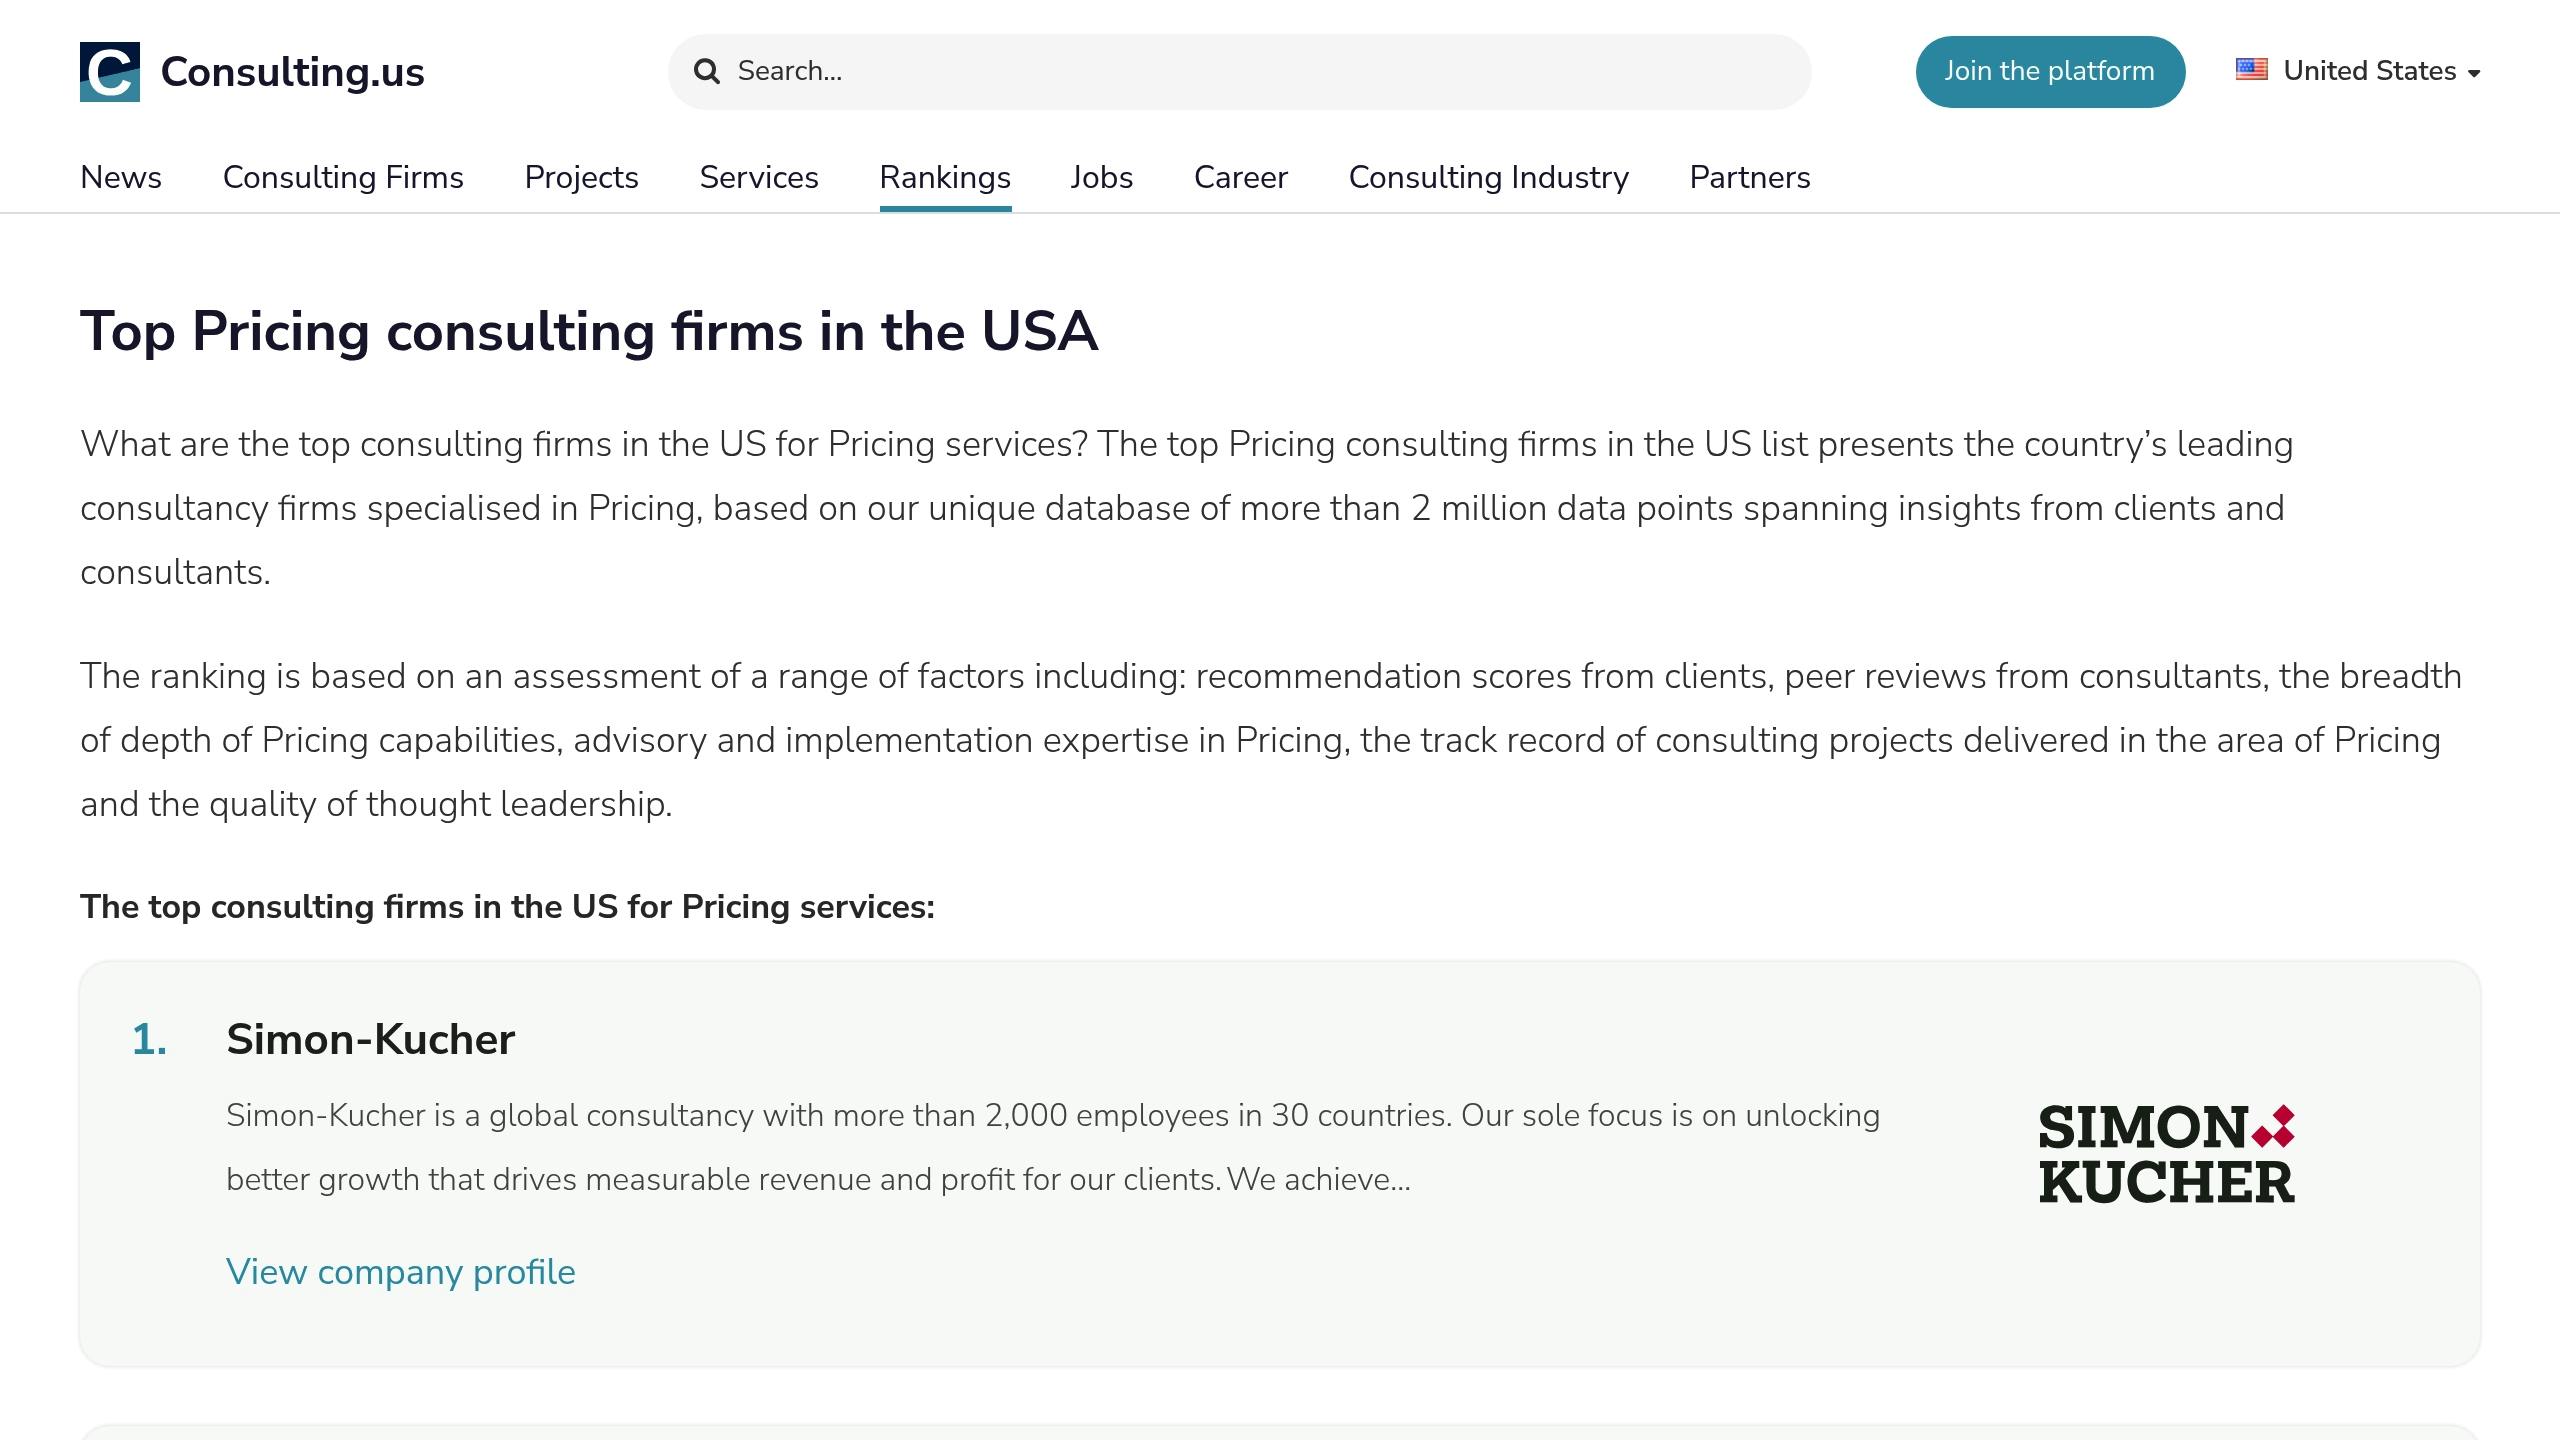Viewport: 2560px width, 1440px height.
Task: Click the Consulting.us logo icon
Action: [110, 72]
